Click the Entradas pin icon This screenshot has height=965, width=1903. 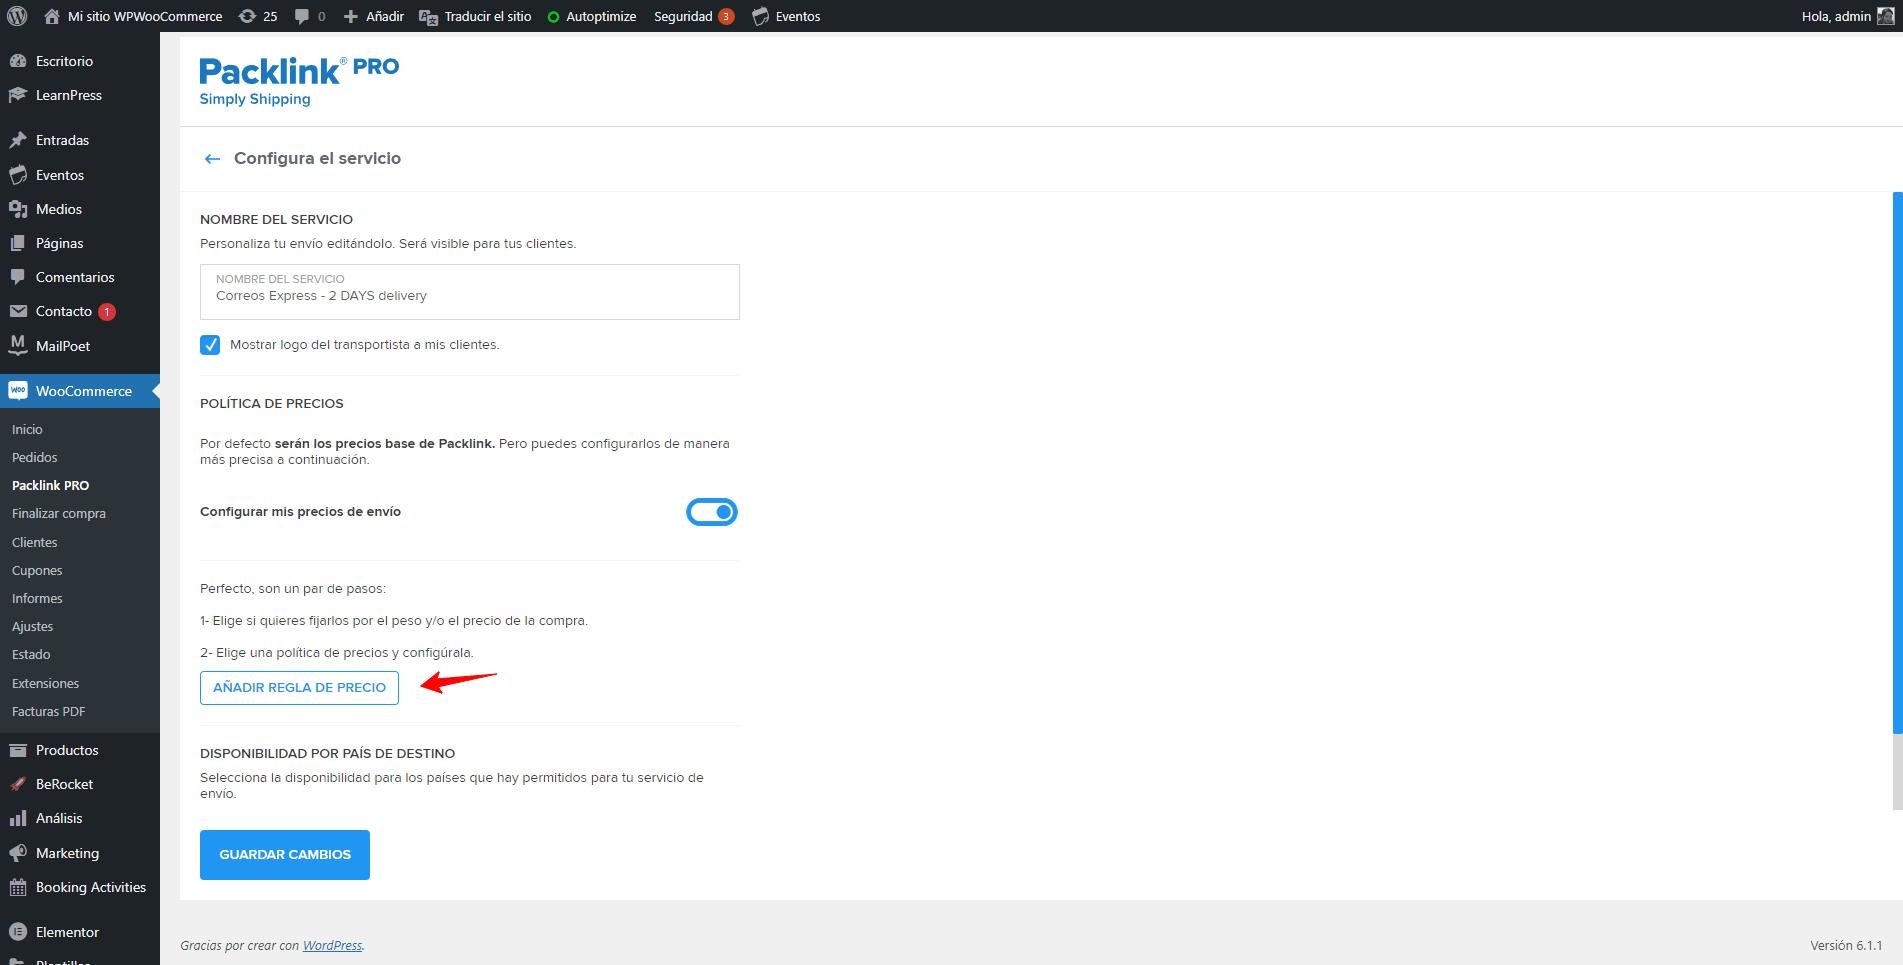[x=18, y=140]
